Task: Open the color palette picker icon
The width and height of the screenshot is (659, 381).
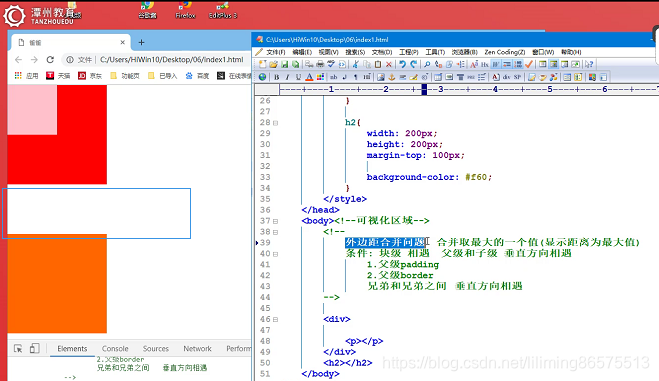Action: (320, 77)
